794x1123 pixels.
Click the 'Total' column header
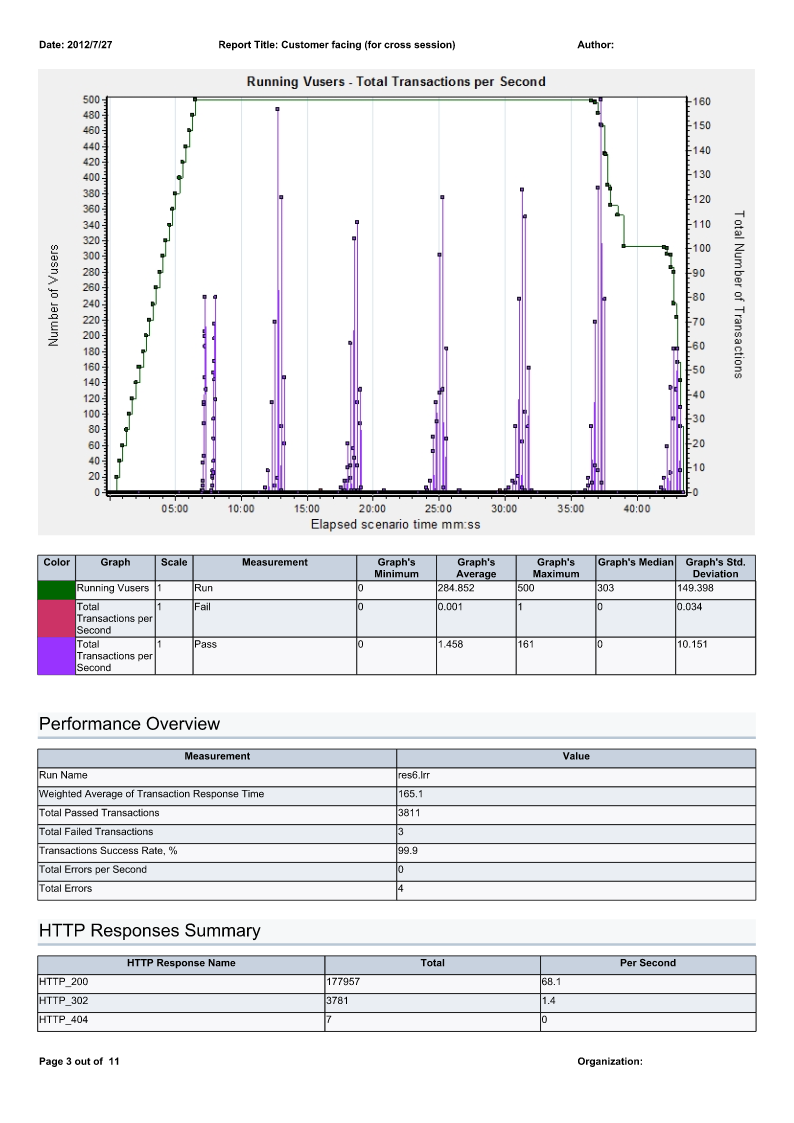click(432, 963)
